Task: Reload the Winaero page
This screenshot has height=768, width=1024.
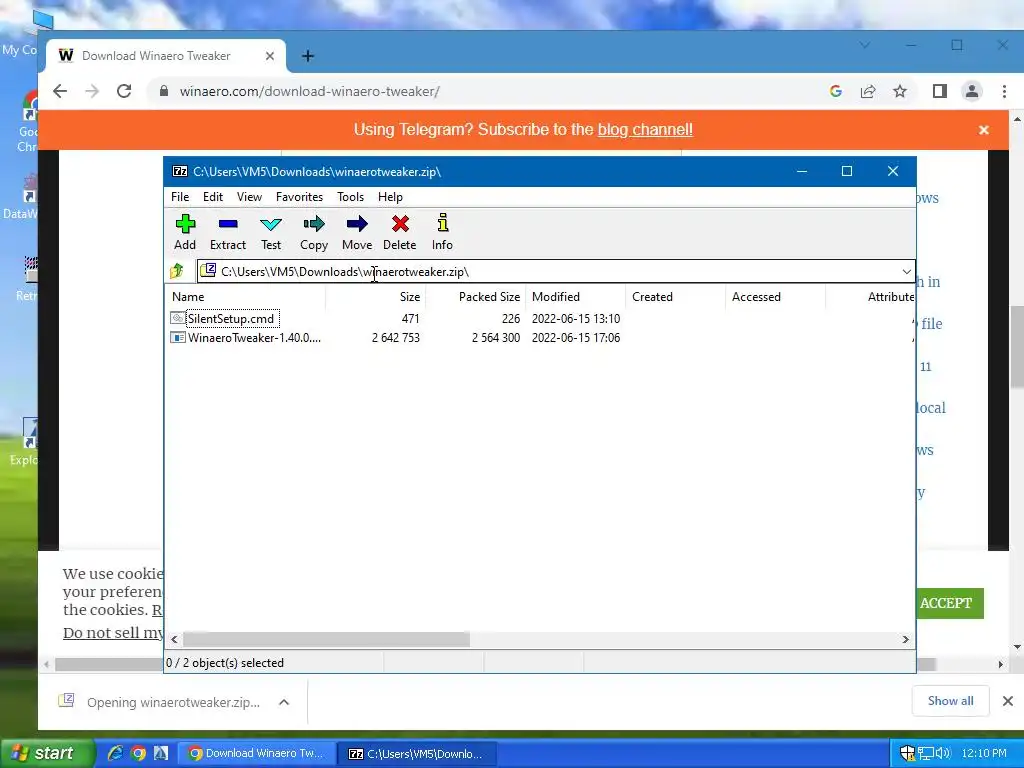Action: (124, 91)
